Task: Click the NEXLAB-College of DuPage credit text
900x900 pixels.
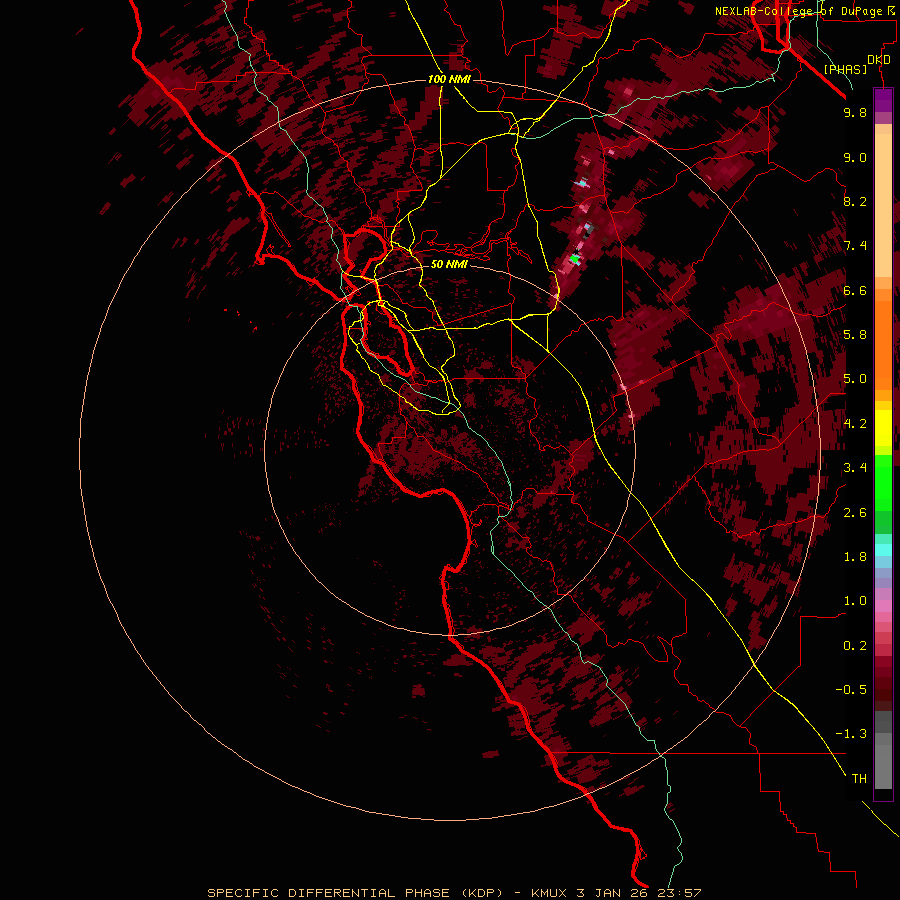Action: click(x=799, y=11)
